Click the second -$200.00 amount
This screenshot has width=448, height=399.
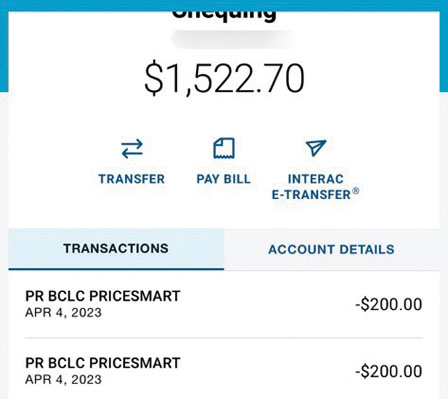pyautogui.click(x=389, y=371)
